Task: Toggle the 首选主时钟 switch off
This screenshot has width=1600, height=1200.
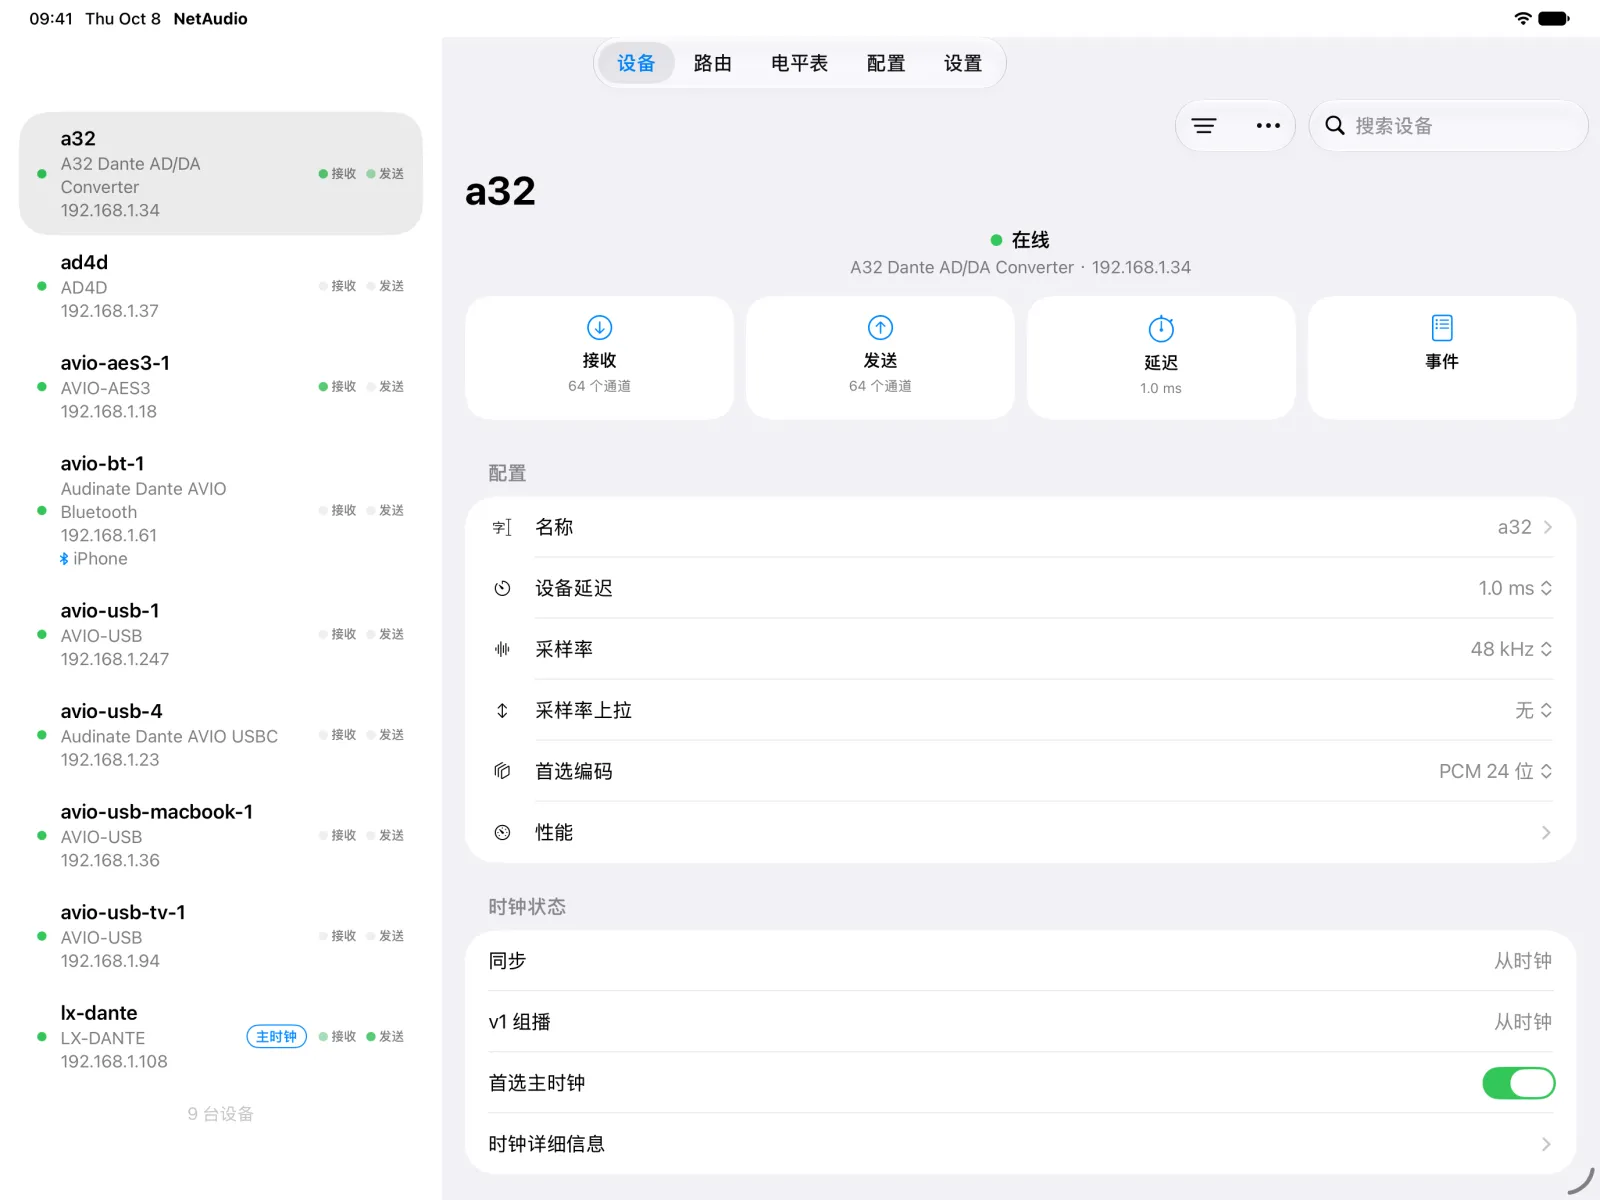Action: tap(1518, 1083)
